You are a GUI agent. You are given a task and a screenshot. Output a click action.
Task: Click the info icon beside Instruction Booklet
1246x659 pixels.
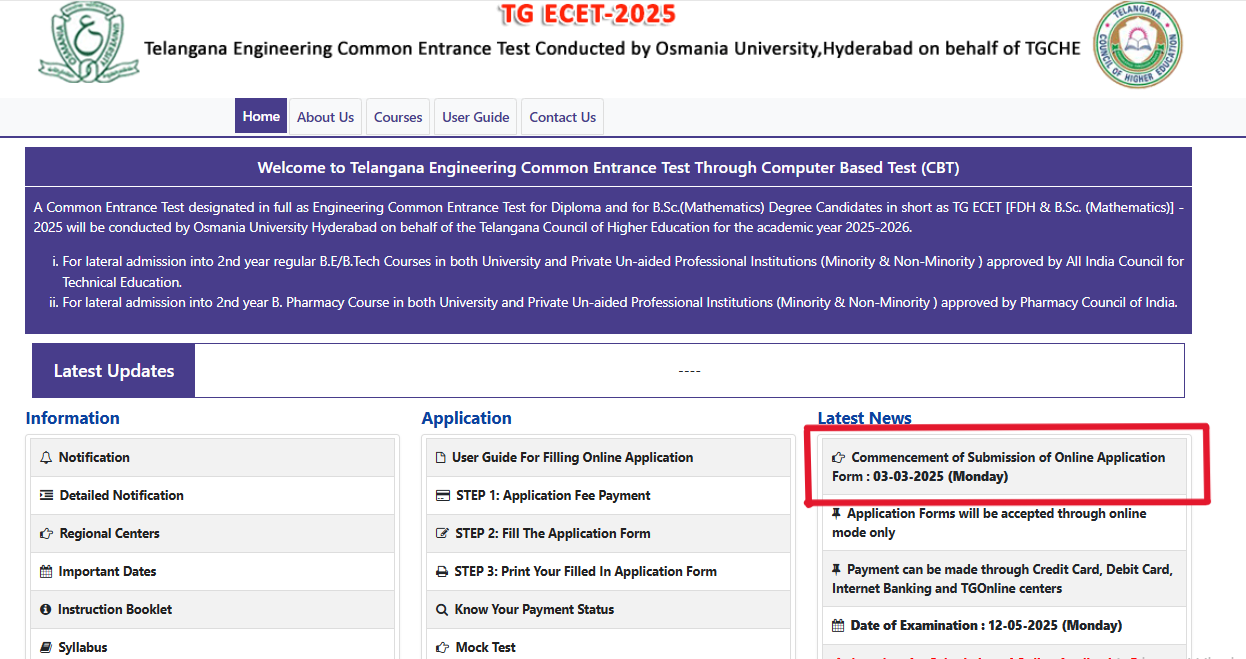pyautogui.click(x=45, y=609)
